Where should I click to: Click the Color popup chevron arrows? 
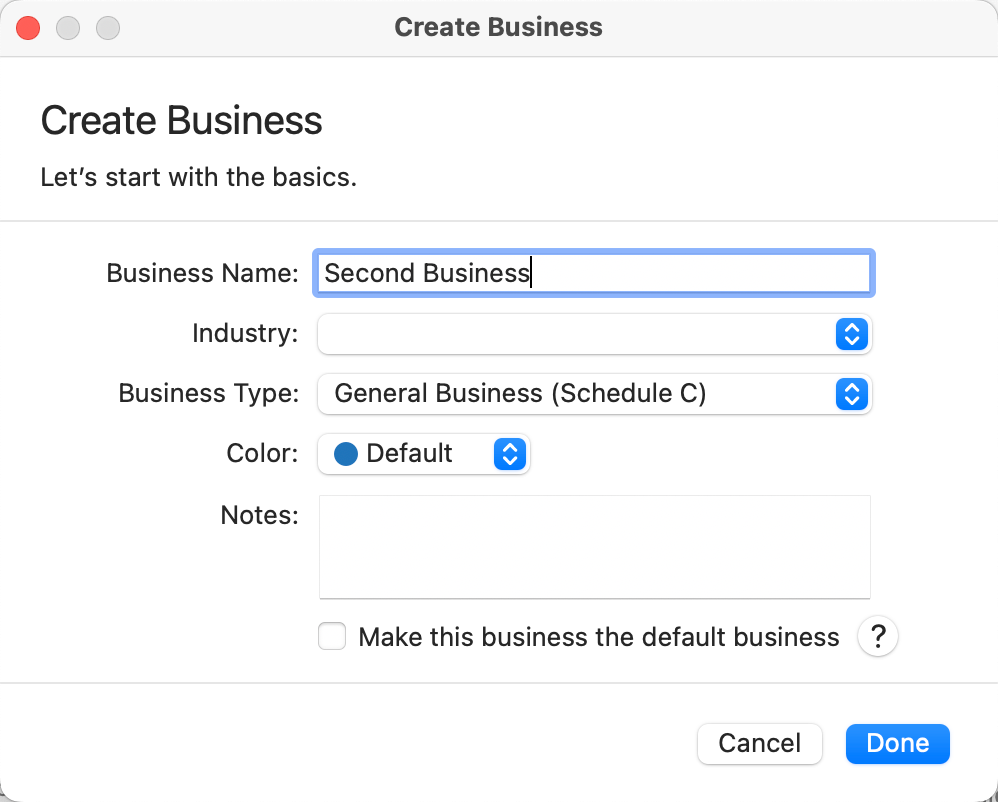point(509,454)
